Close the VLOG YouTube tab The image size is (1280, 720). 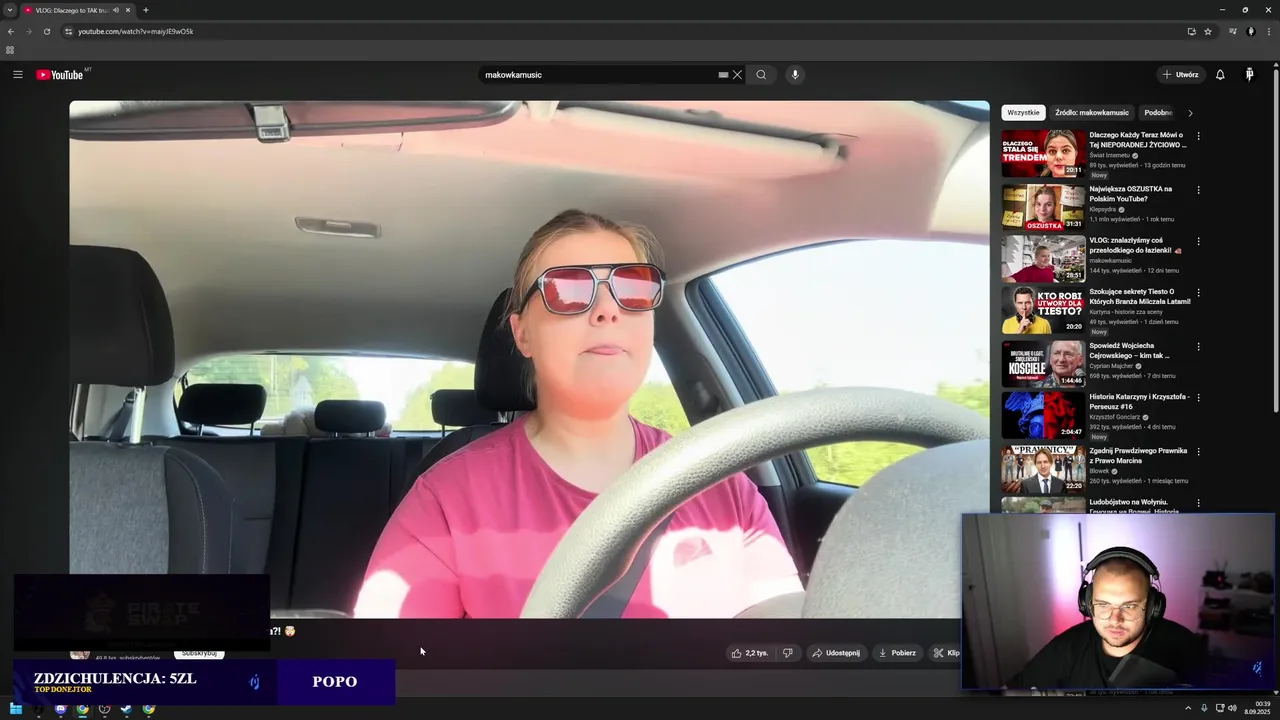click(128, 10)
